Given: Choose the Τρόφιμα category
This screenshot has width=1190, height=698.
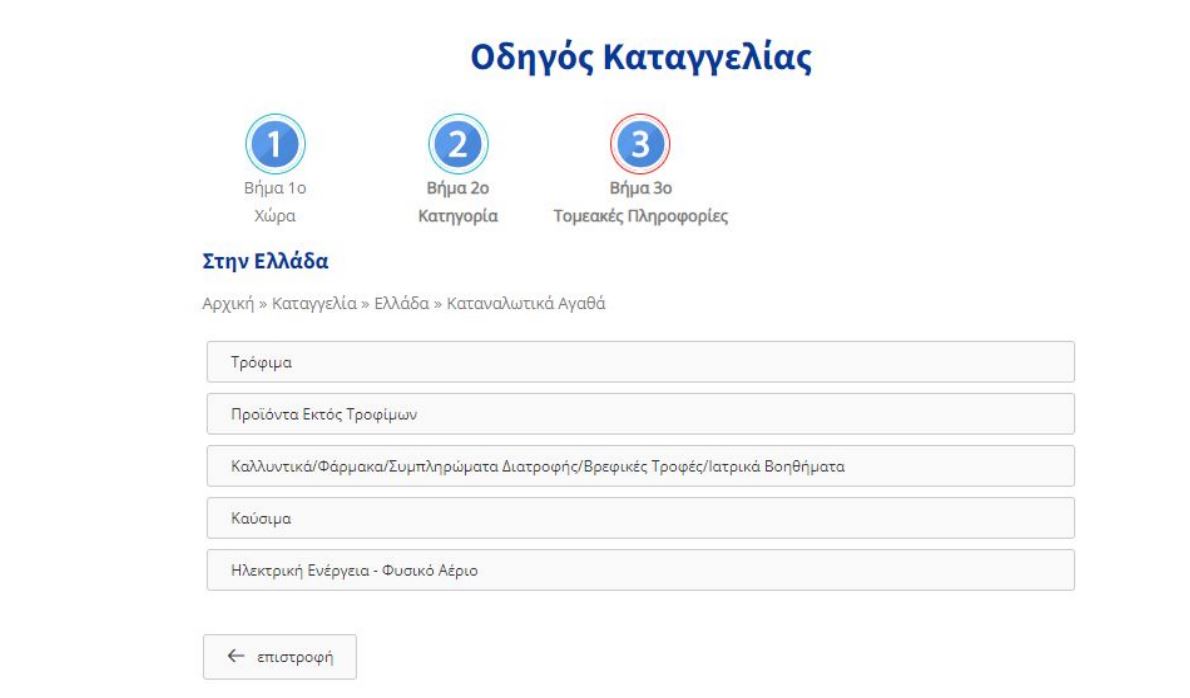Looking at the screenshot, I should pyautogui.click(x=640, y=362).
